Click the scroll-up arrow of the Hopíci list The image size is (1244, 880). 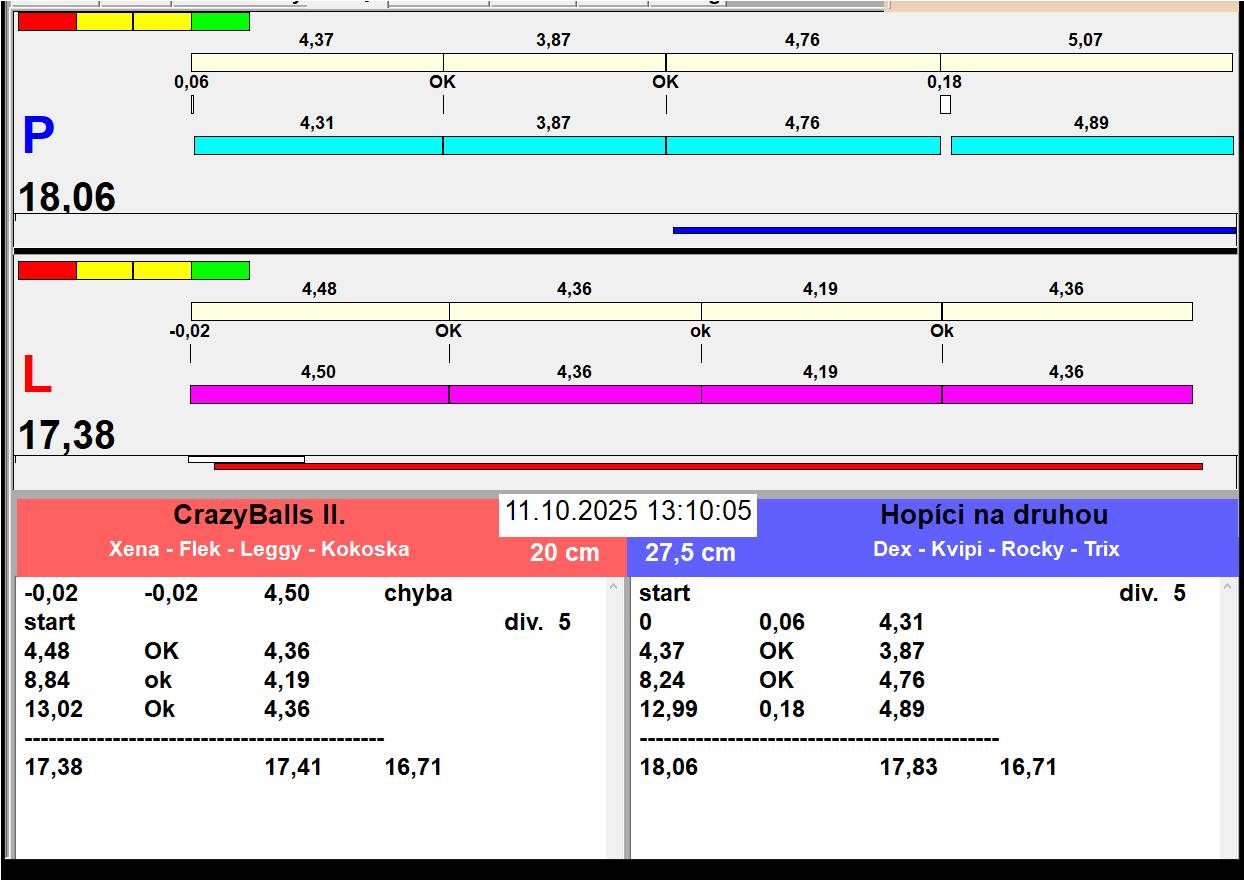coord(1229,588)
